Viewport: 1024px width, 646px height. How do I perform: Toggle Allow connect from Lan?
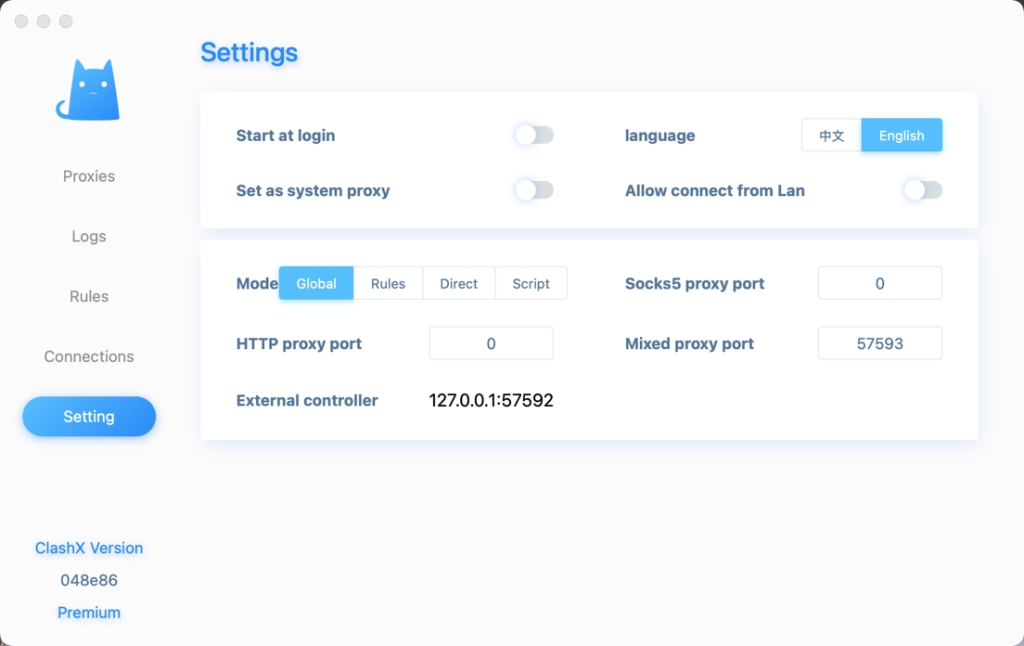point(922,190)
